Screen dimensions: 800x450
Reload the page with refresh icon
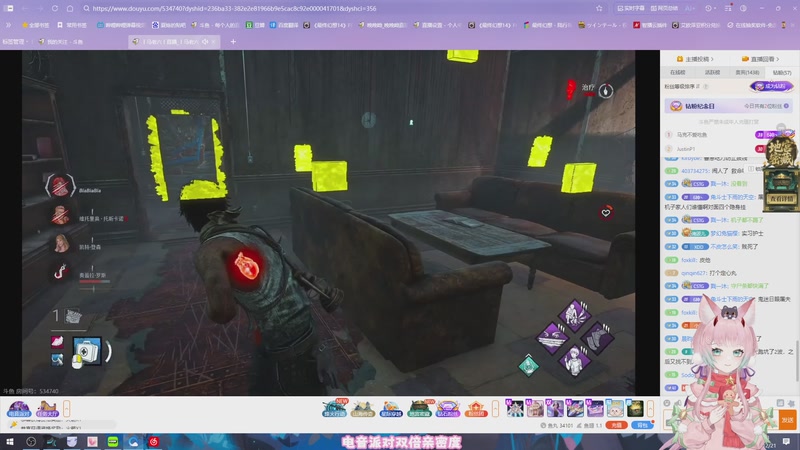click(x=55, y=9)
